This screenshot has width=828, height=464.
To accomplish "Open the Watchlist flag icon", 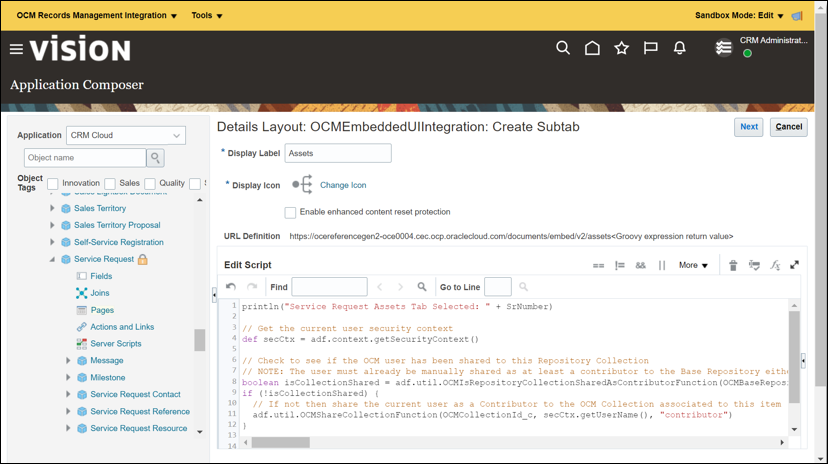I will click(651, 48).
